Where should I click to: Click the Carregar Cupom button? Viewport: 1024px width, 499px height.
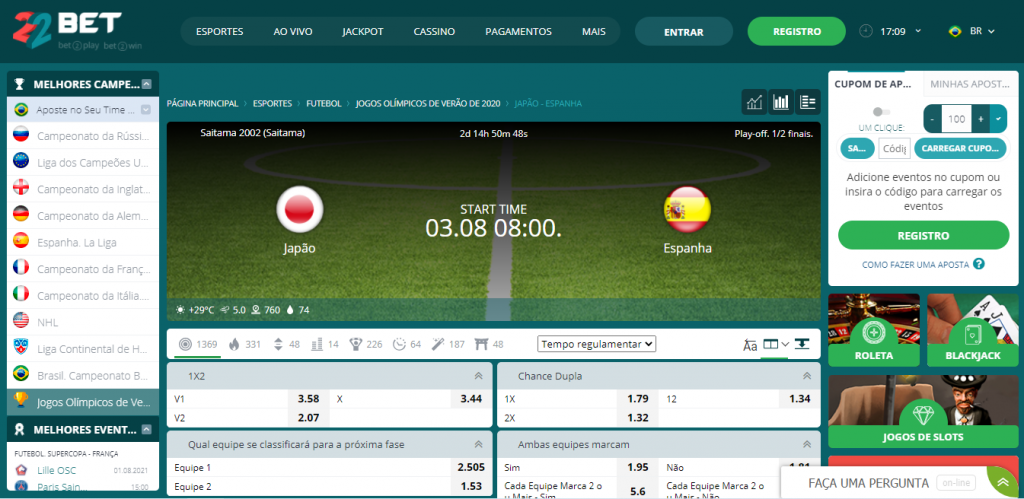click(960, 148)
